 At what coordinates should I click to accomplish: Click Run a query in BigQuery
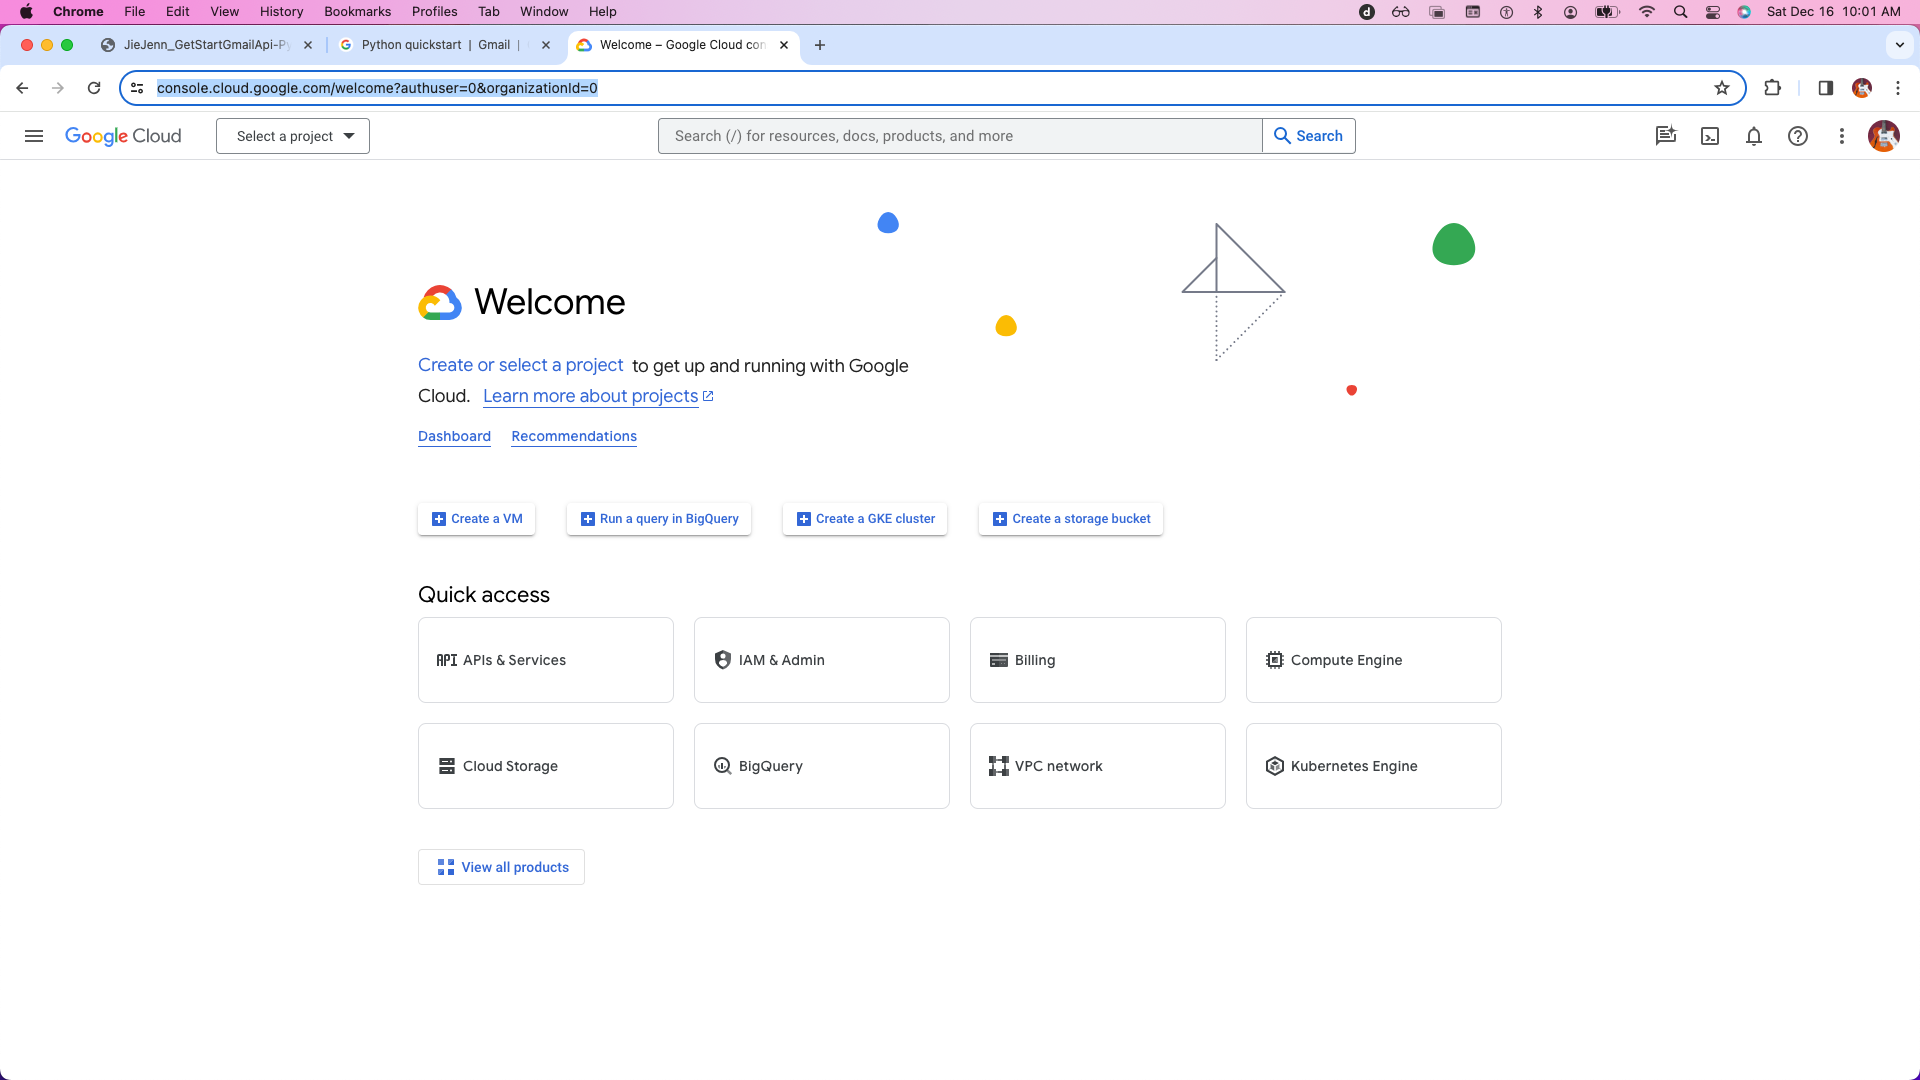[x=659, y=519]
